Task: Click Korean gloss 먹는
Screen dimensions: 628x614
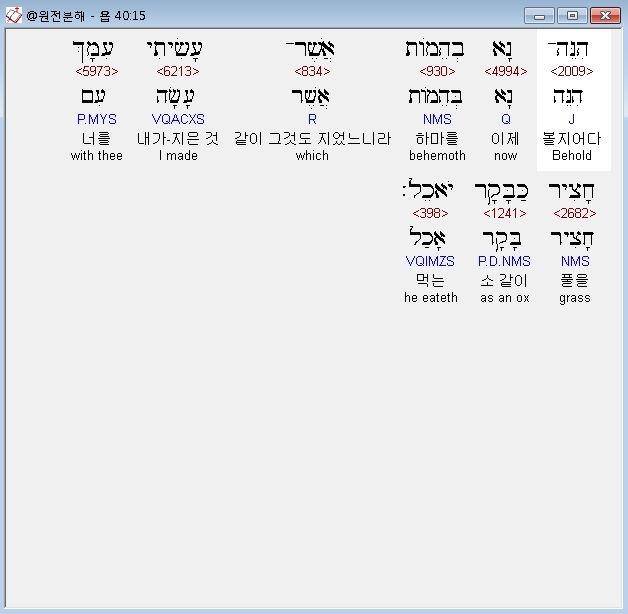Action: (430, 280)
